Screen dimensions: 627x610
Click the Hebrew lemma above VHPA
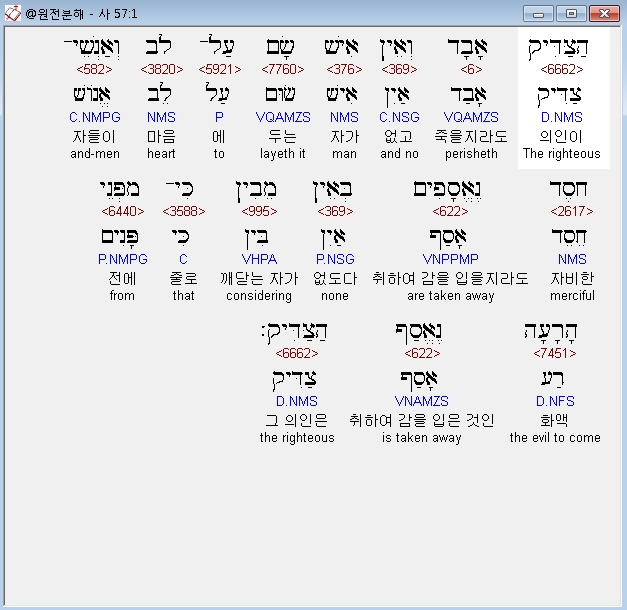(256, 238)
